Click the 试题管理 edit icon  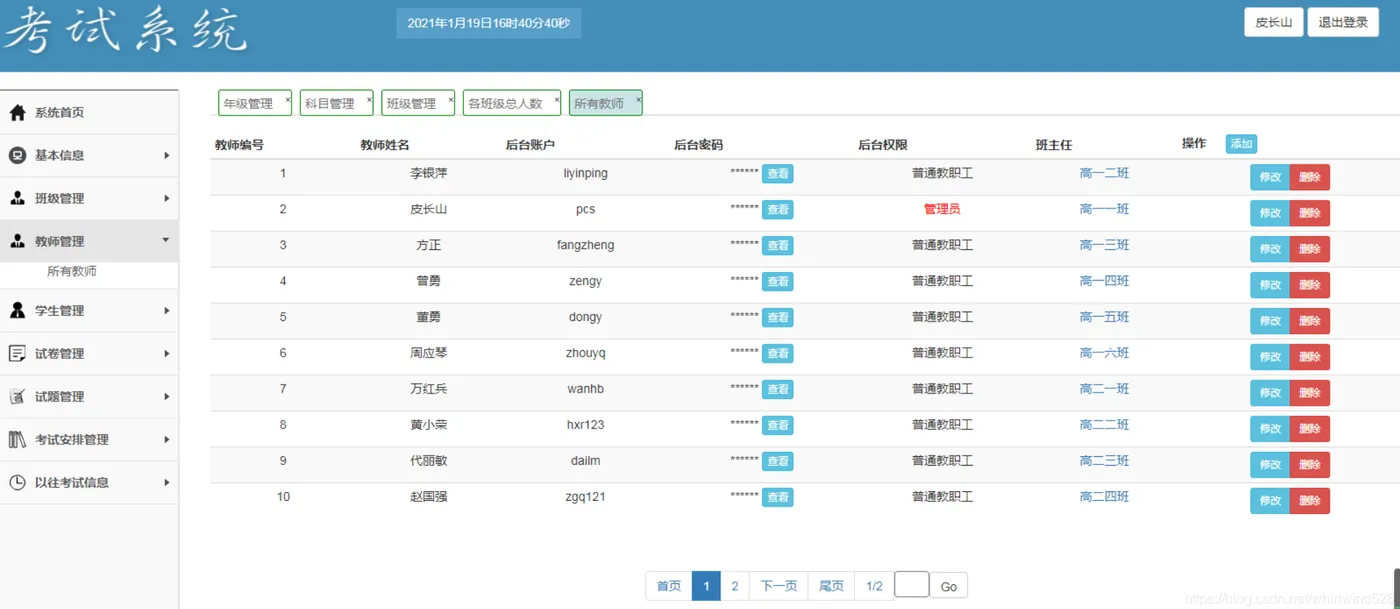tap(17, 396)
